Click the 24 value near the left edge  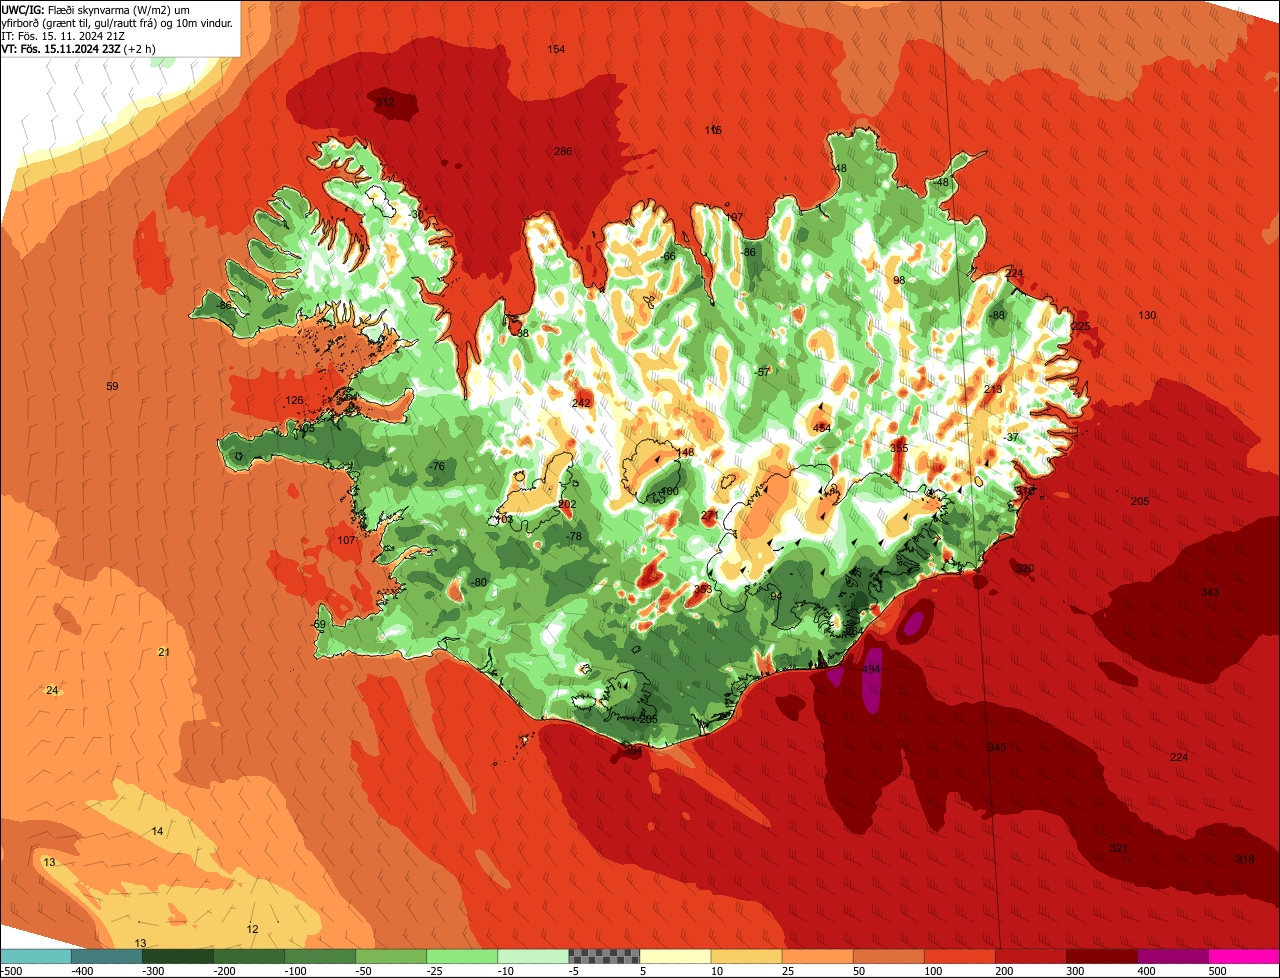tap(52, 690)
